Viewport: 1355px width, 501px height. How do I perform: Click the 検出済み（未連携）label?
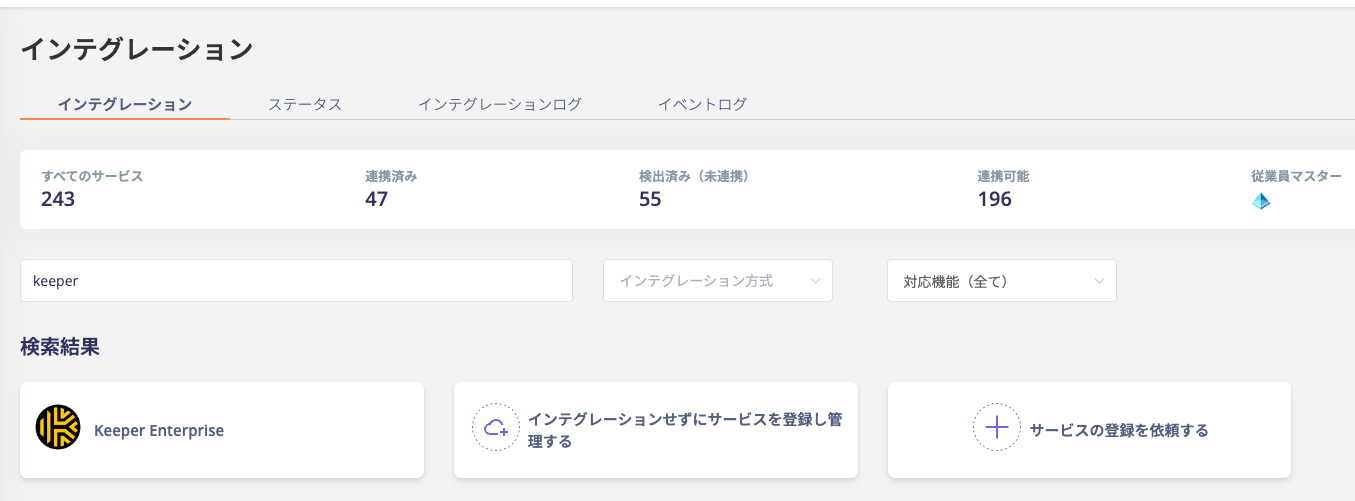click(x=695, y=176)
